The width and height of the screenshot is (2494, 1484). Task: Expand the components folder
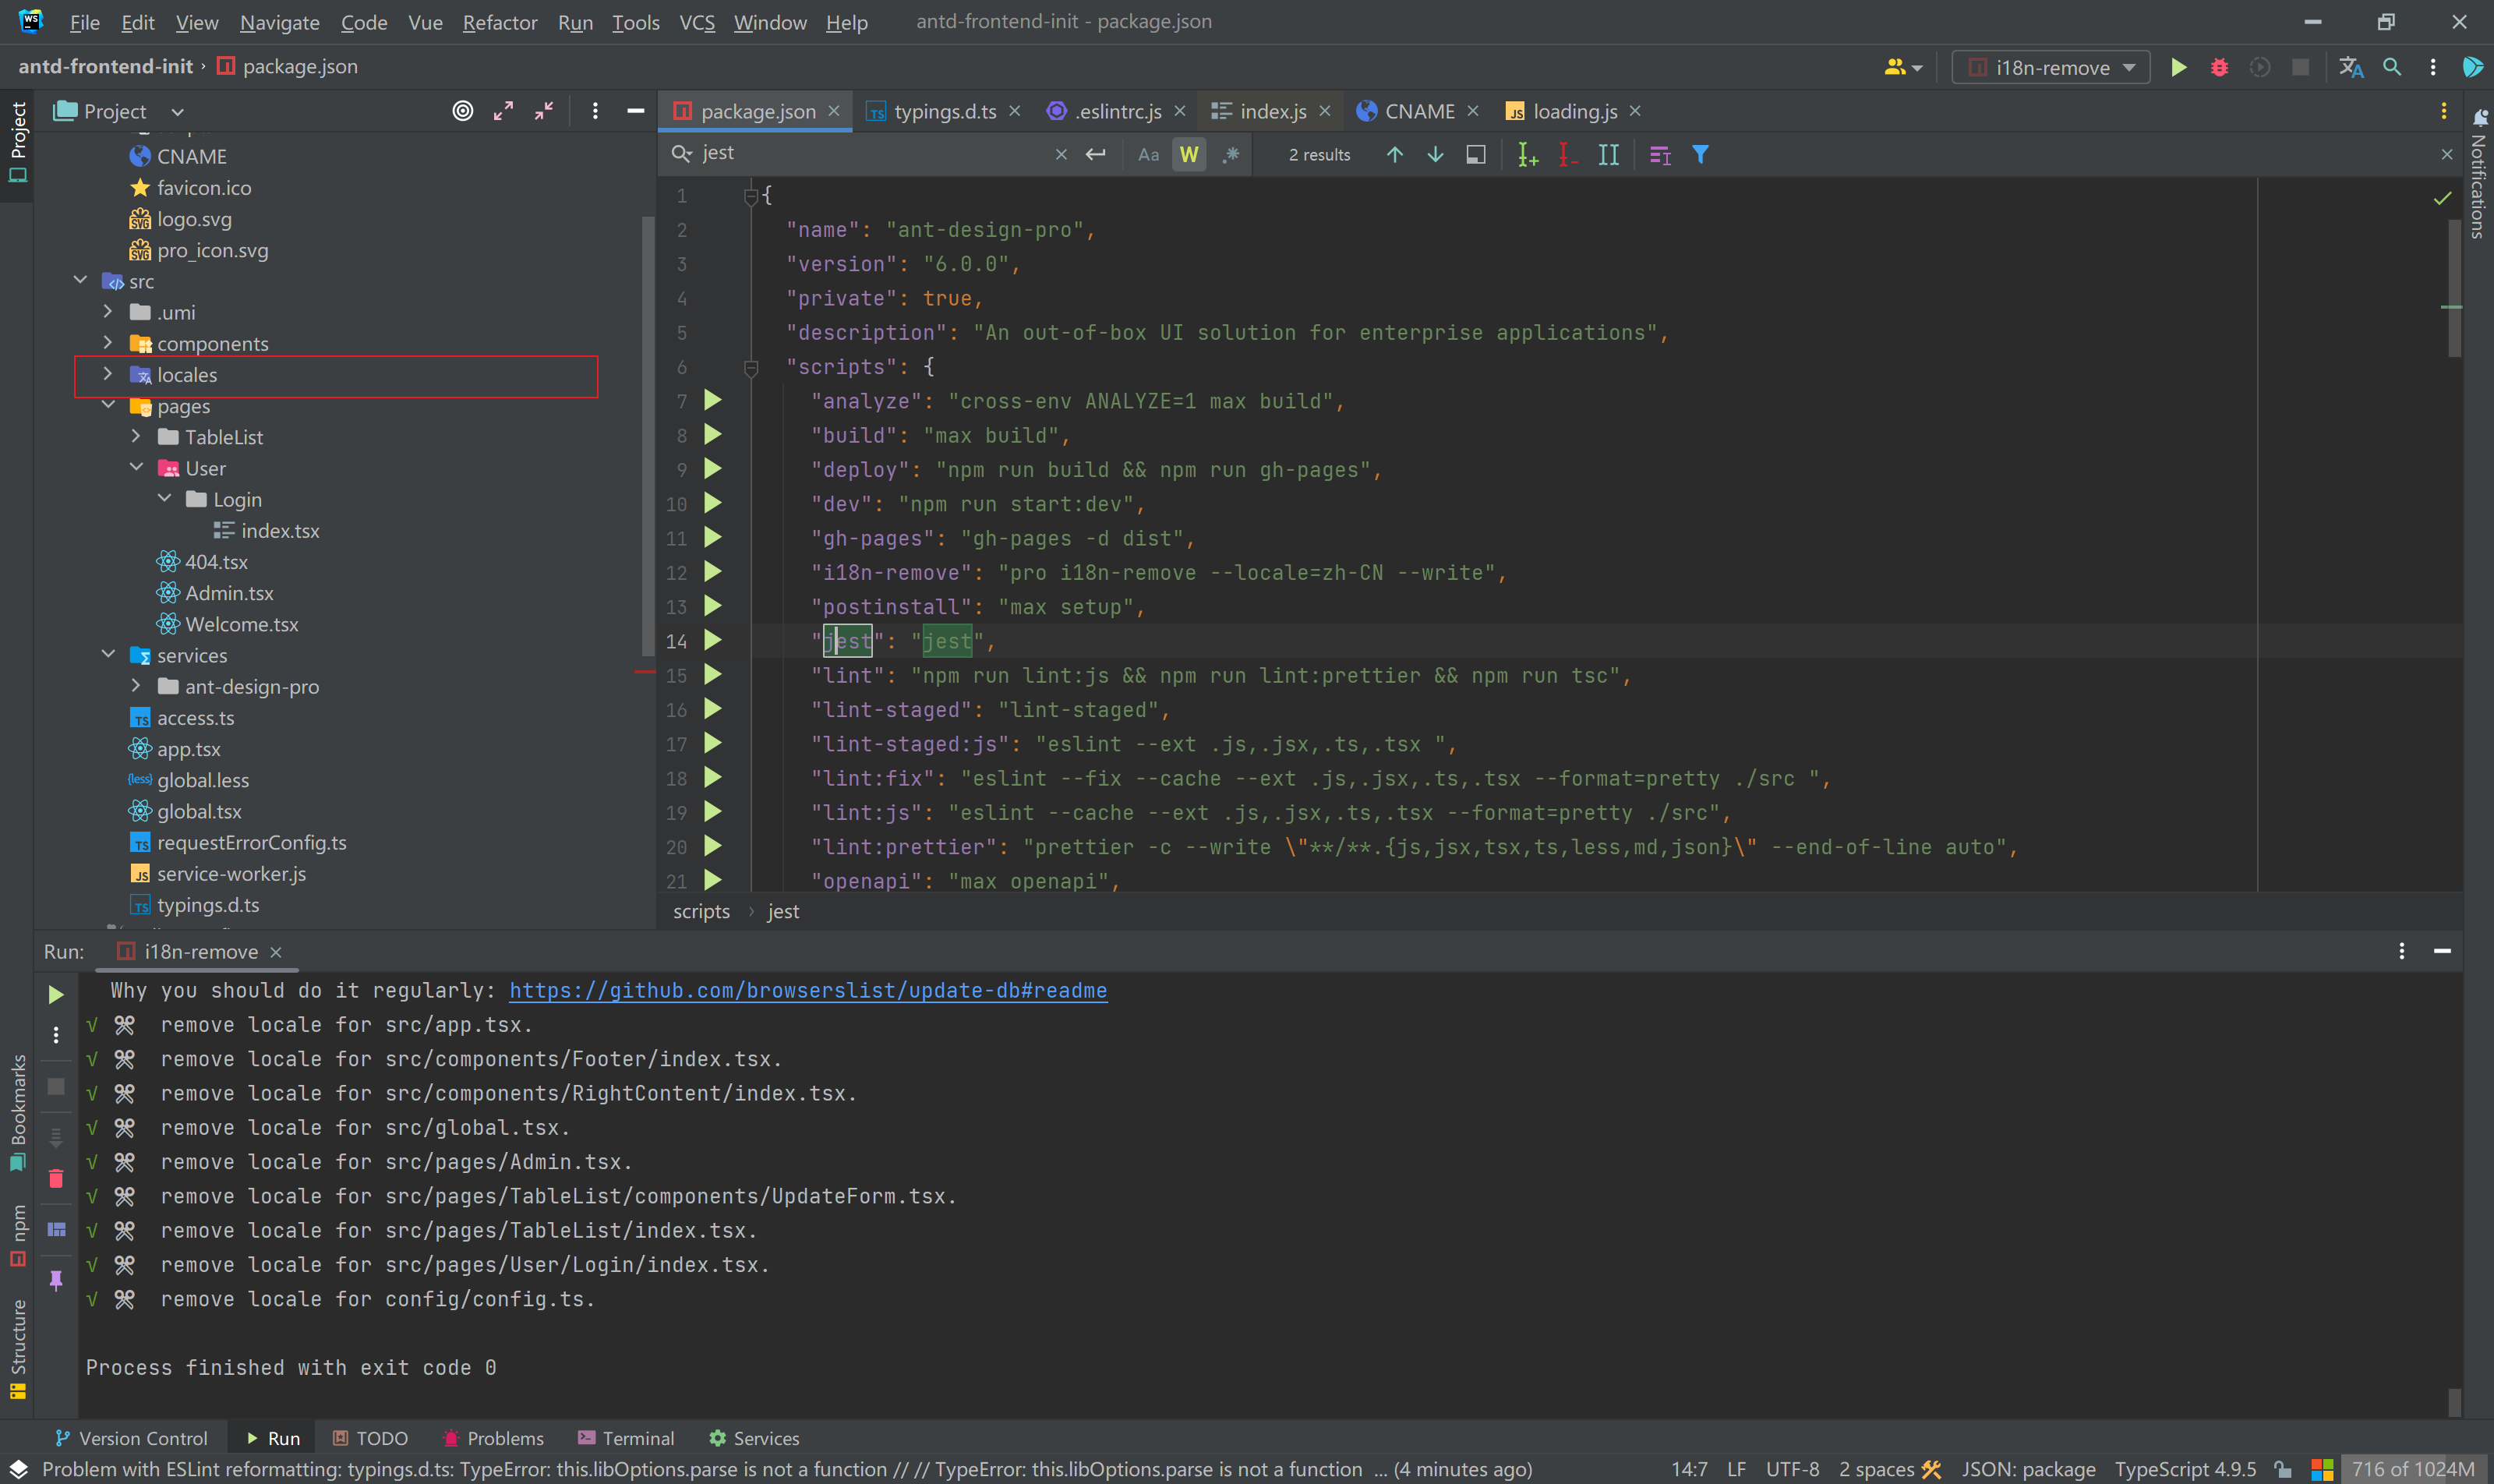pos(108,343)
